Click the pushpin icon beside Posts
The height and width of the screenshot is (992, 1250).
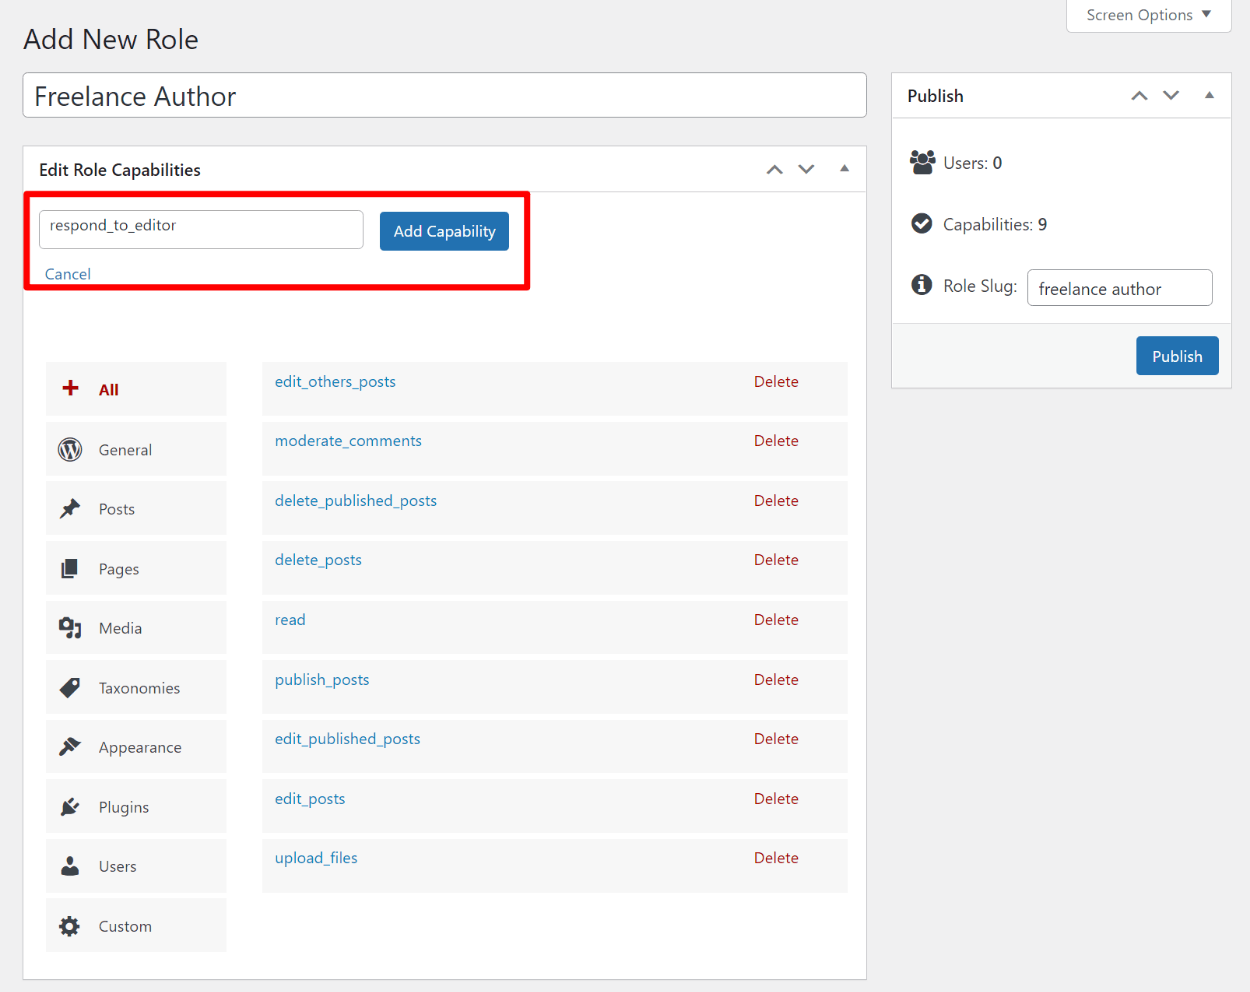tap(70, 509)
